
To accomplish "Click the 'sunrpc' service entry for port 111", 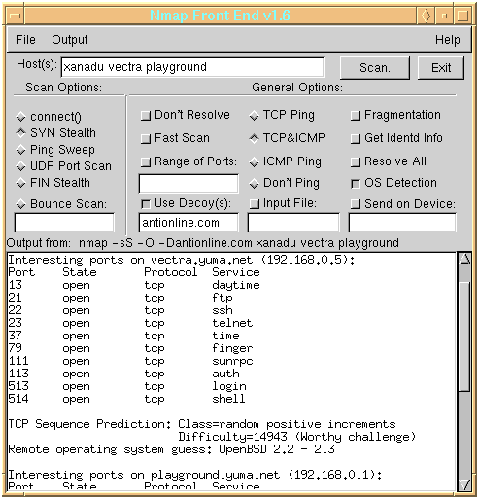I will click(x=233, y=361).
